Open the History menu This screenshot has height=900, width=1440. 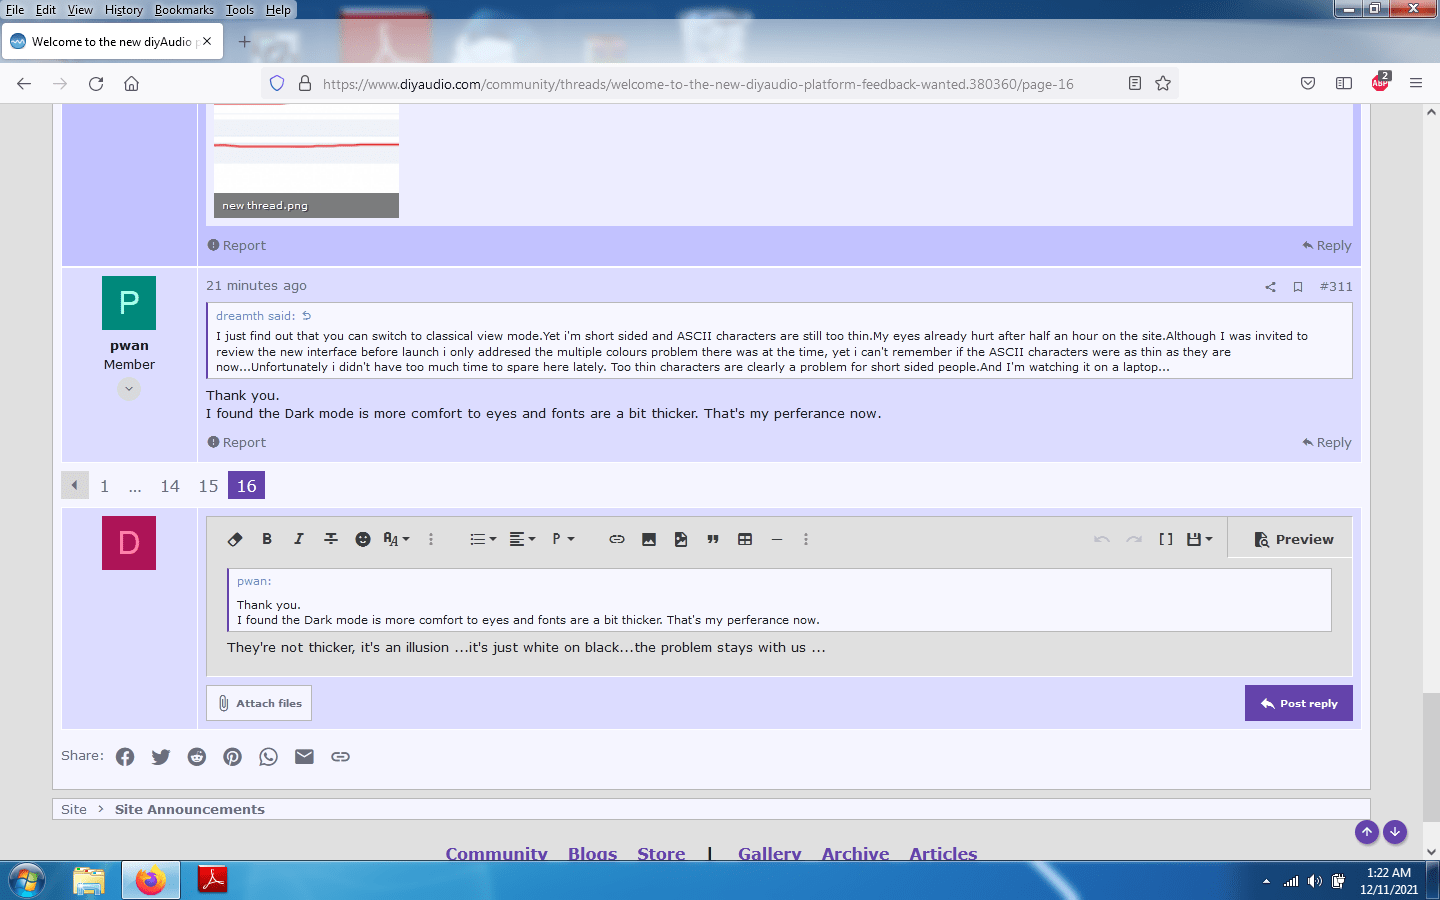click(124, 10)
